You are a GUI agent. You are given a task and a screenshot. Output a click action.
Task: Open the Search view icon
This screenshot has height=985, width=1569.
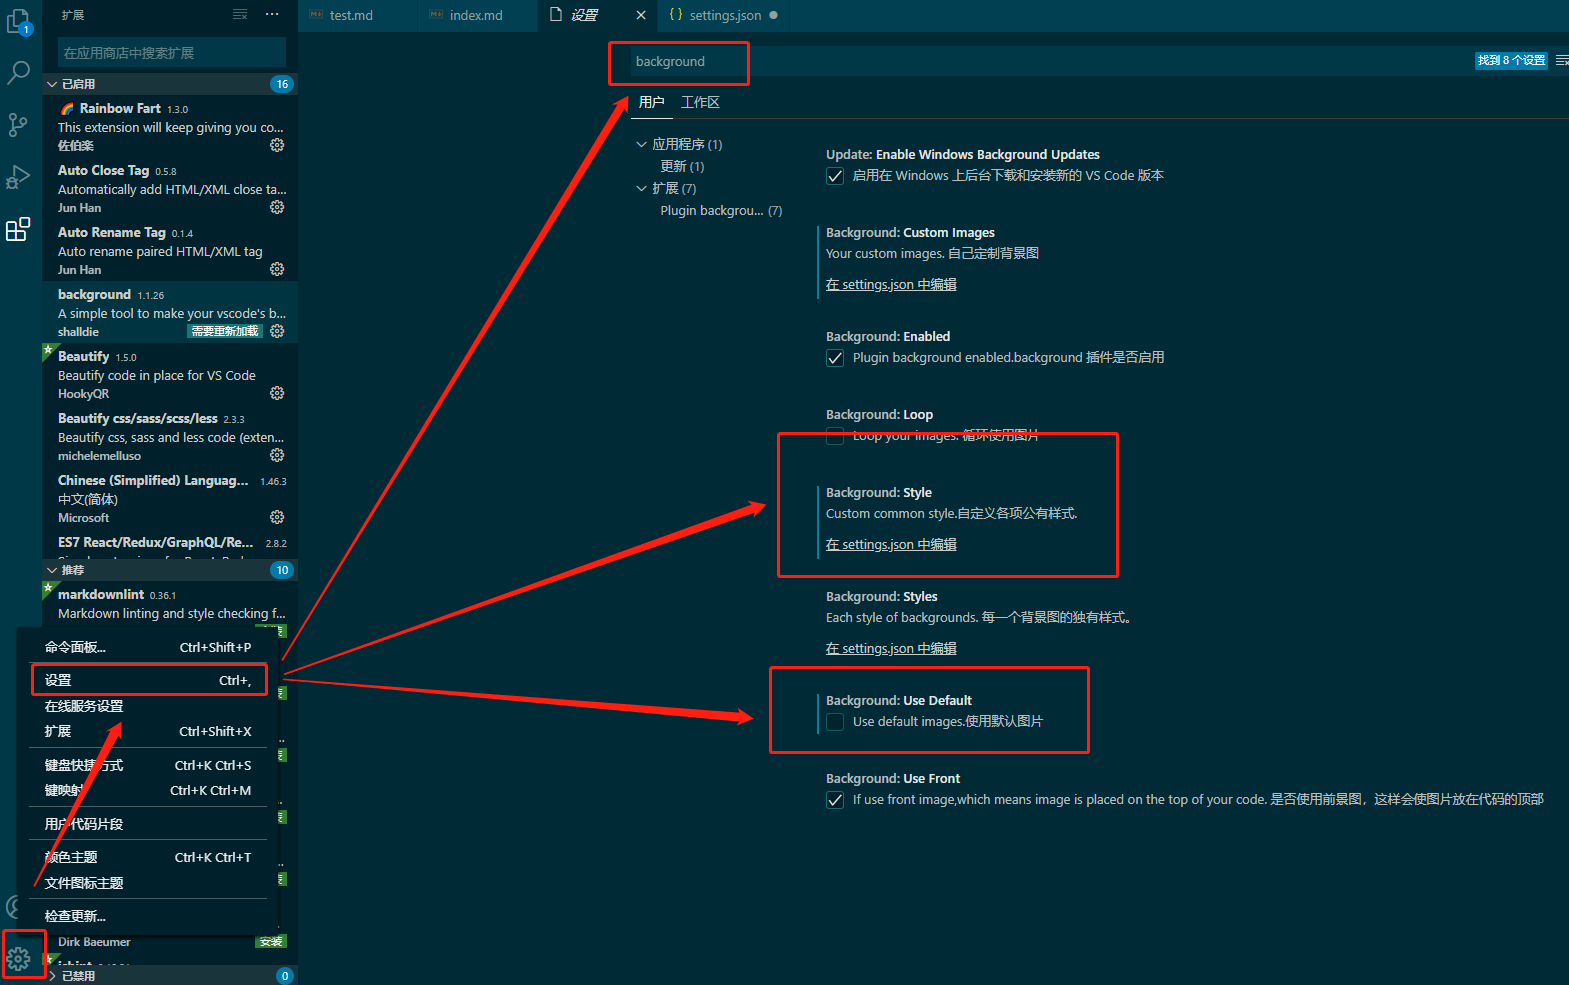tap(18, 73)
